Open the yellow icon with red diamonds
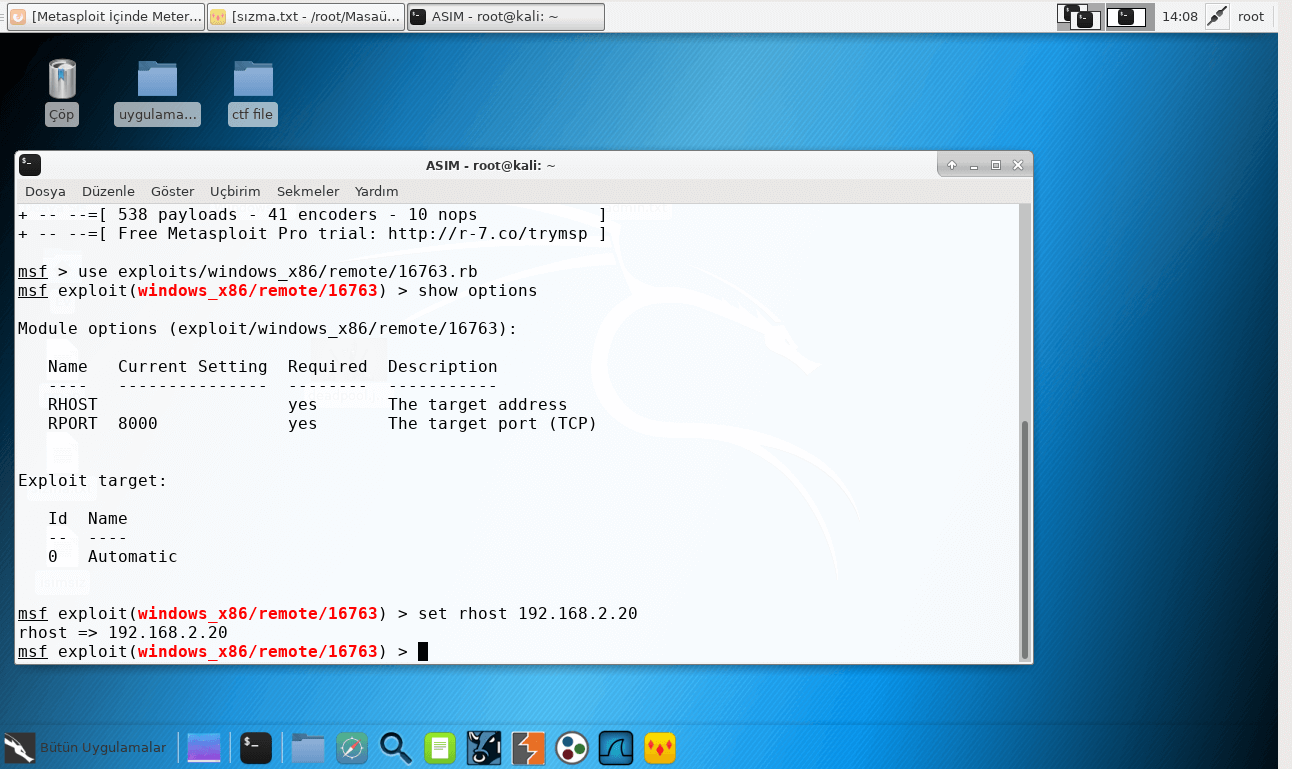The height and width of the screenshot is (769, 1292). click(660, 747)
